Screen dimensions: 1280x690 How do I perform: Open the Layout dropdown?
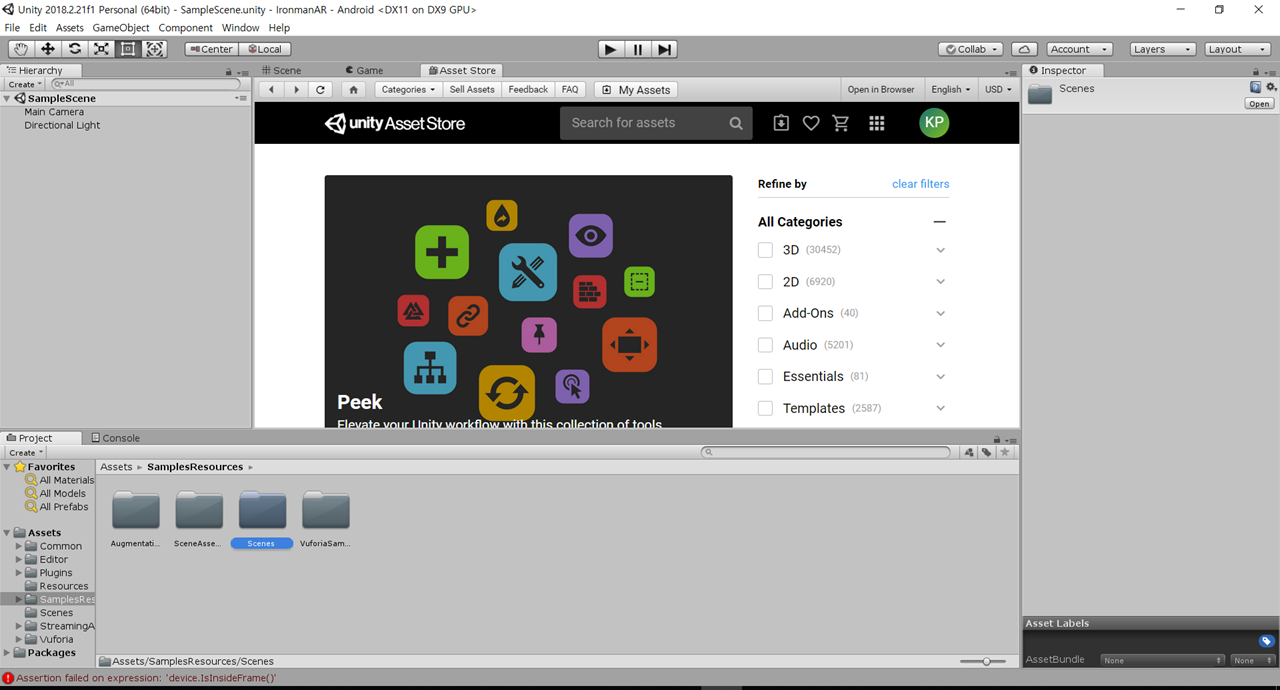pos(1238,49)
